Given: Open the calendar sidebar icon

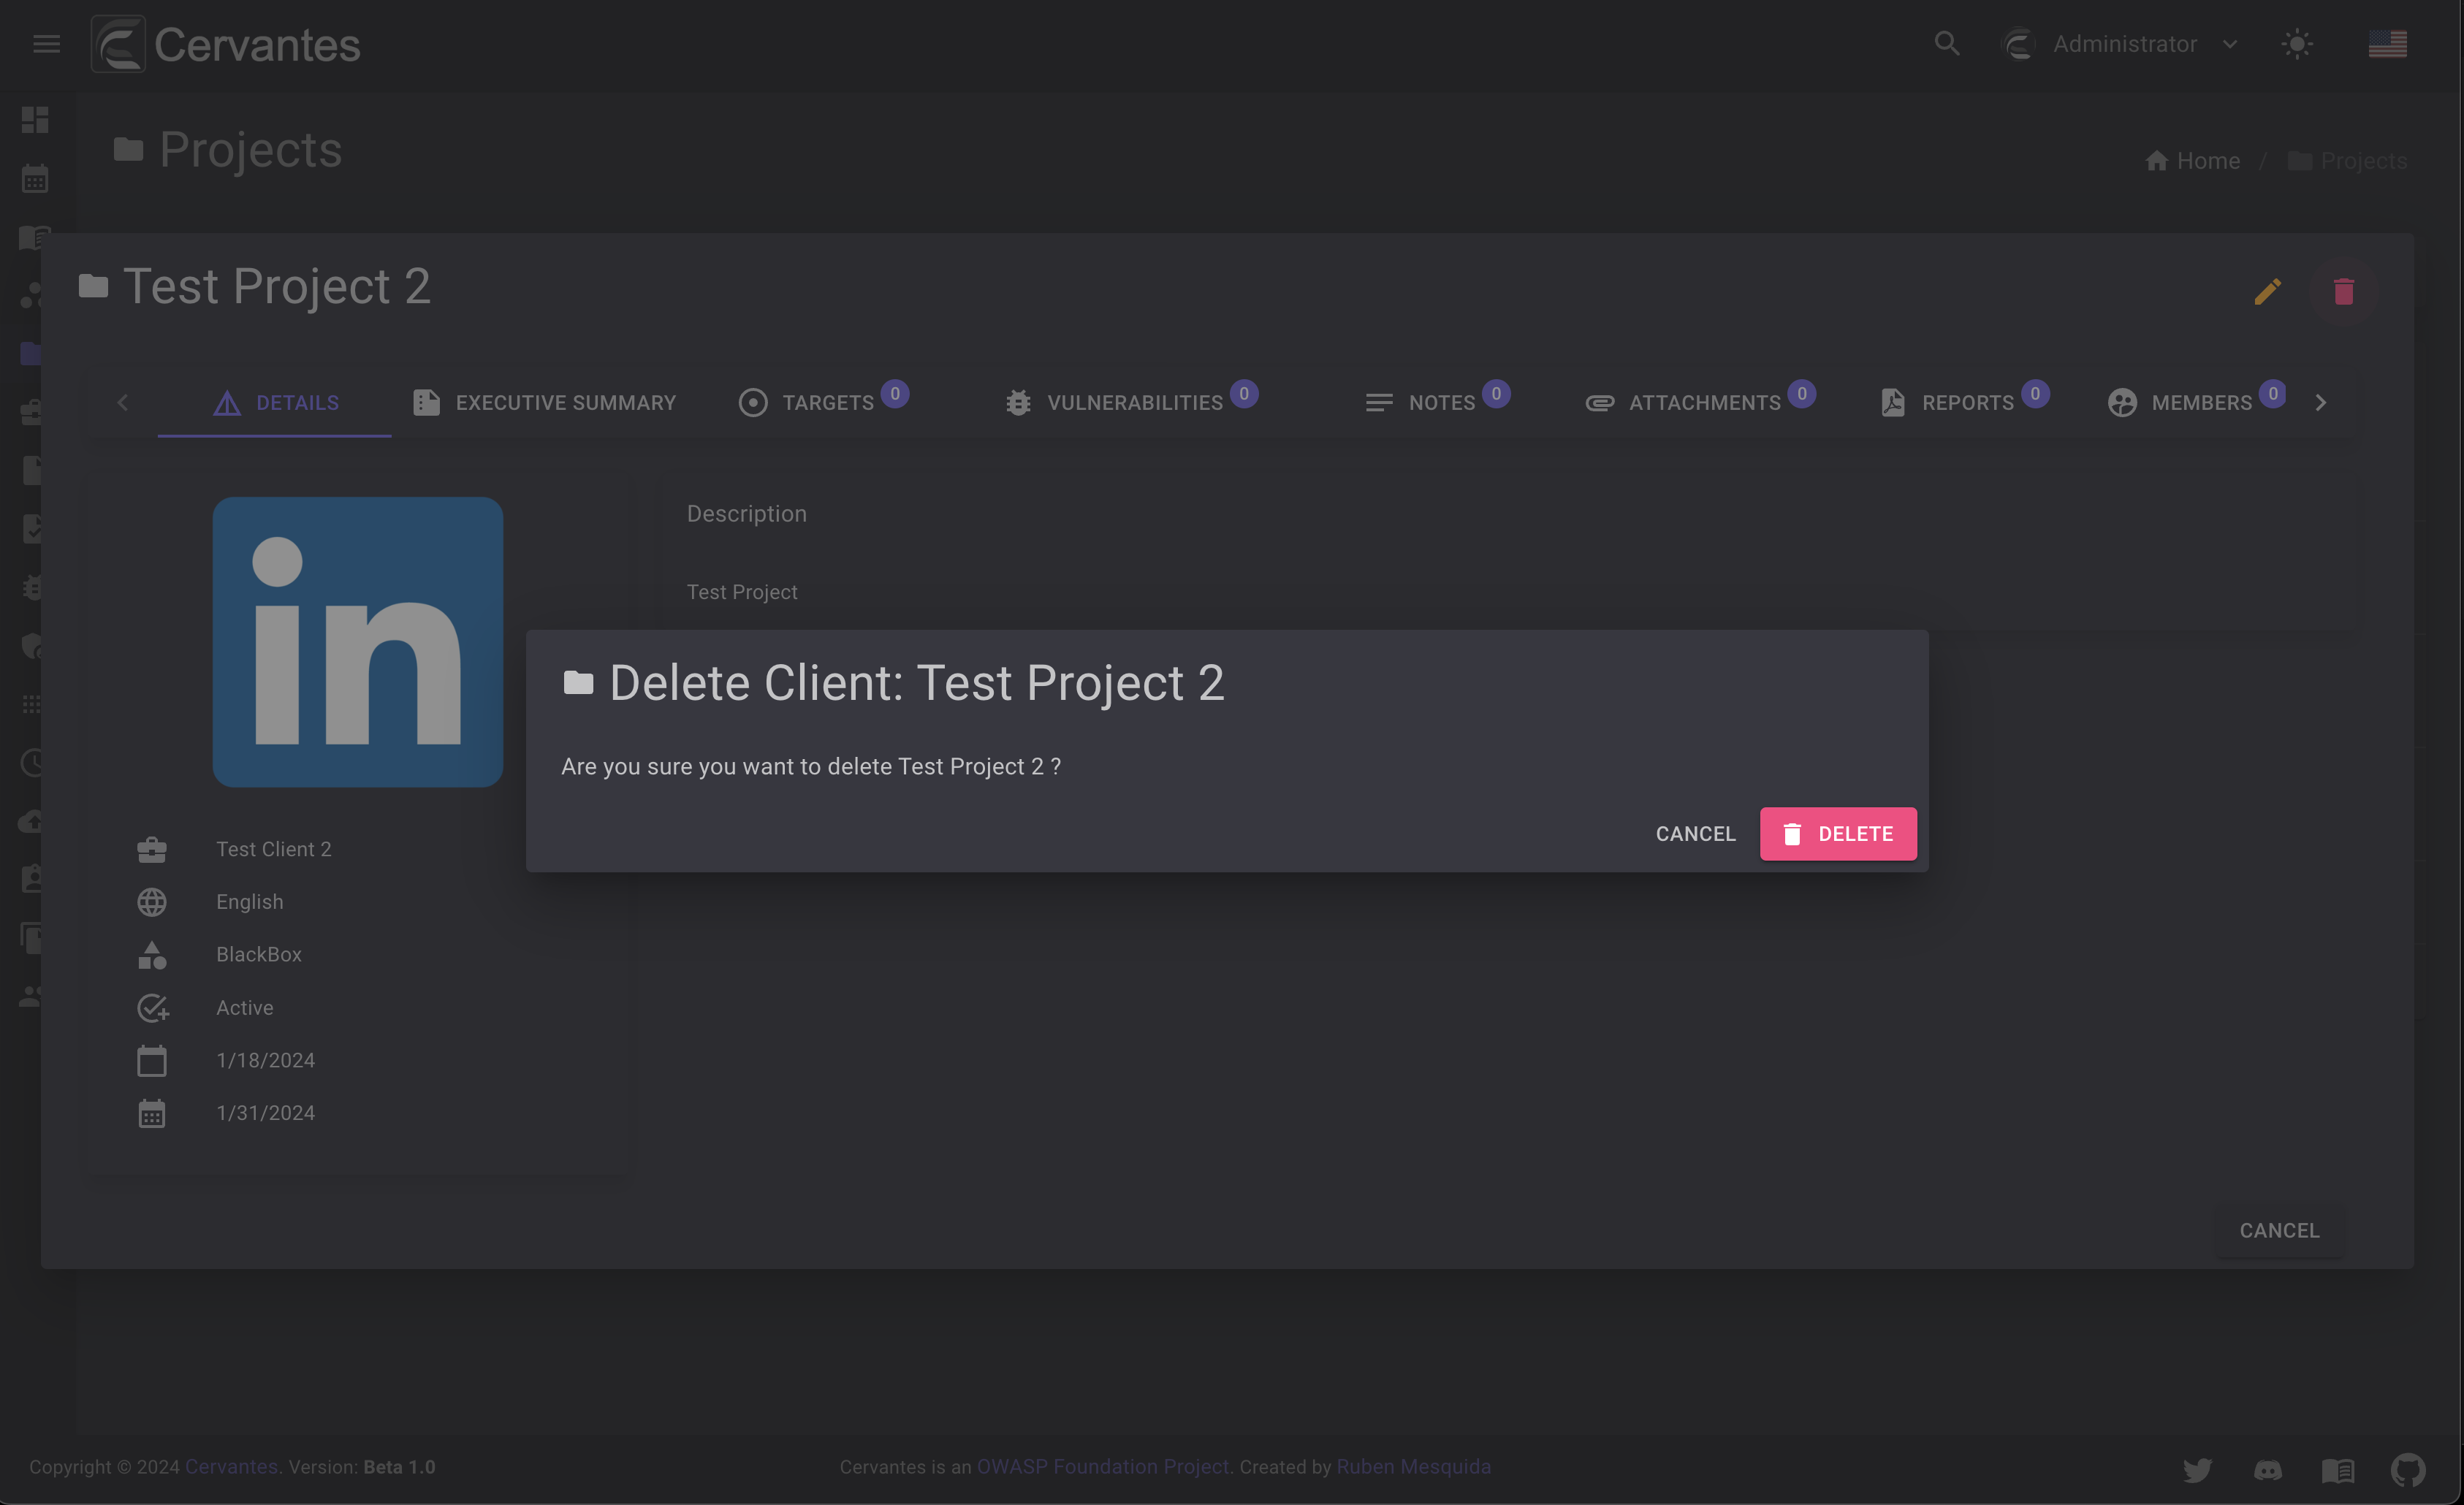Looking at the screenshot, I should [x=34, y=179].
